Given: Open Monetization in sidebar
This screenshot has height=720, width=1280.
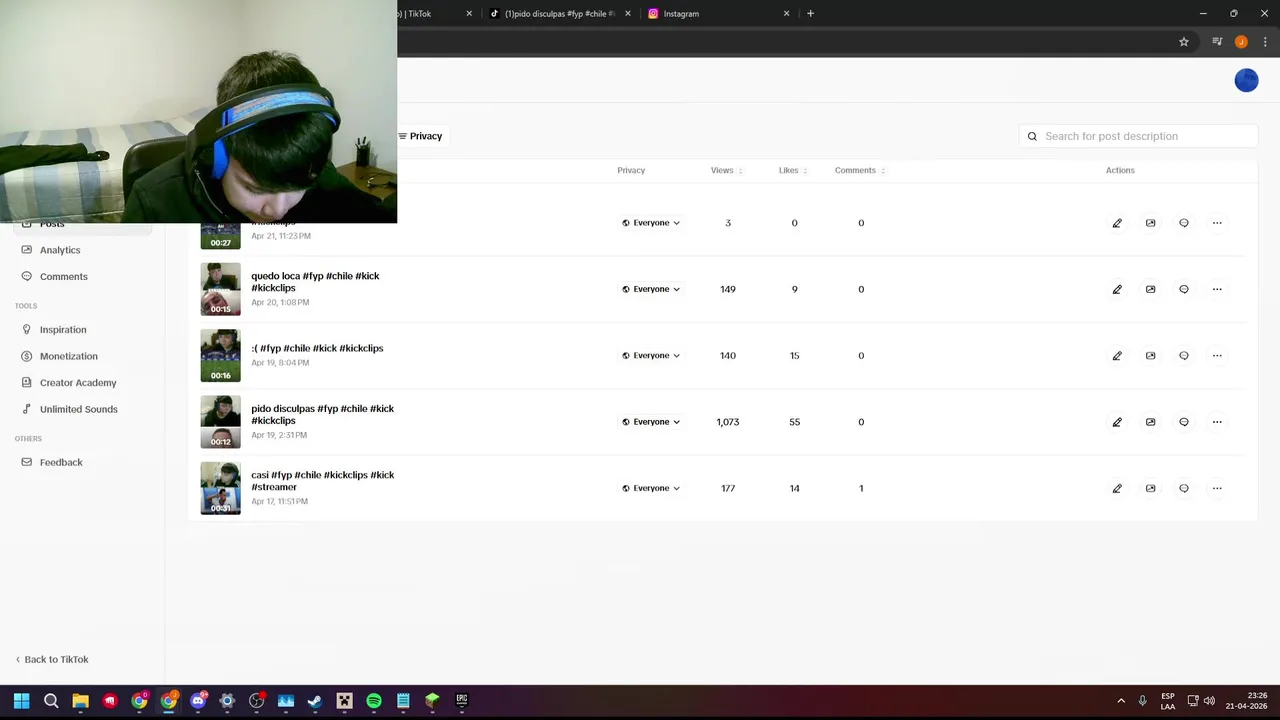Looking at the screenshot, I should pos(69,356).
